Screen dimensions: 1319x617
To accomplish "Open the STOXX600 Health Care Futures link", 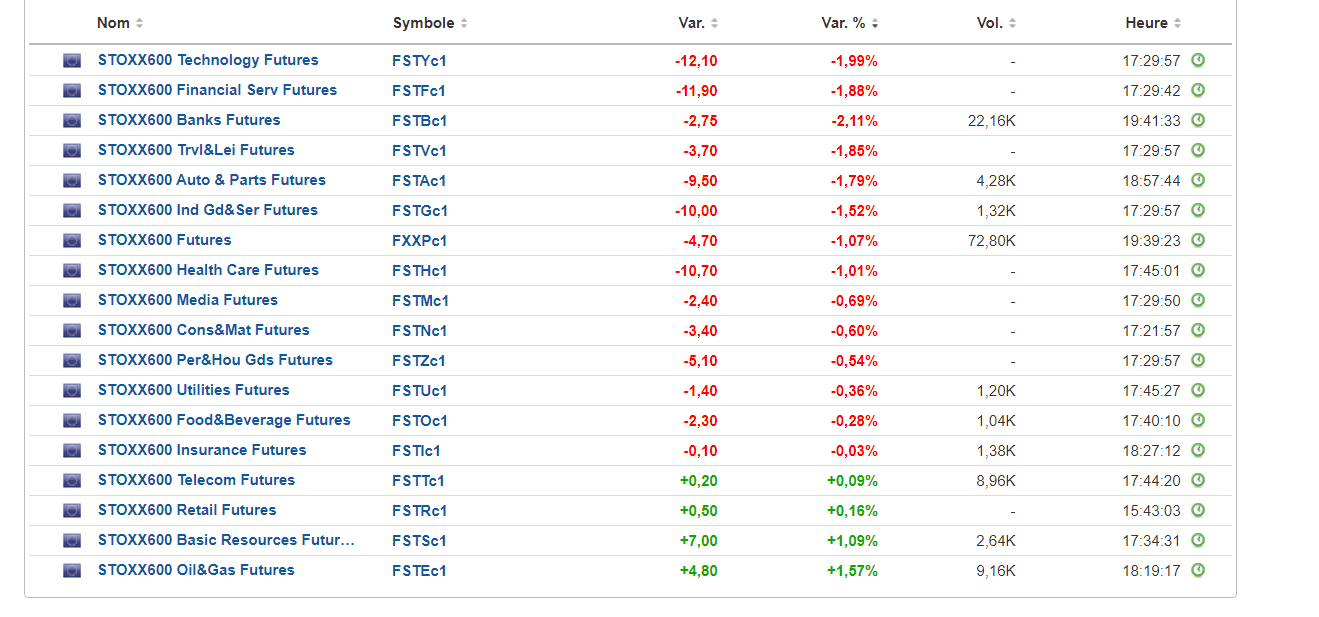I will point(208,270).
